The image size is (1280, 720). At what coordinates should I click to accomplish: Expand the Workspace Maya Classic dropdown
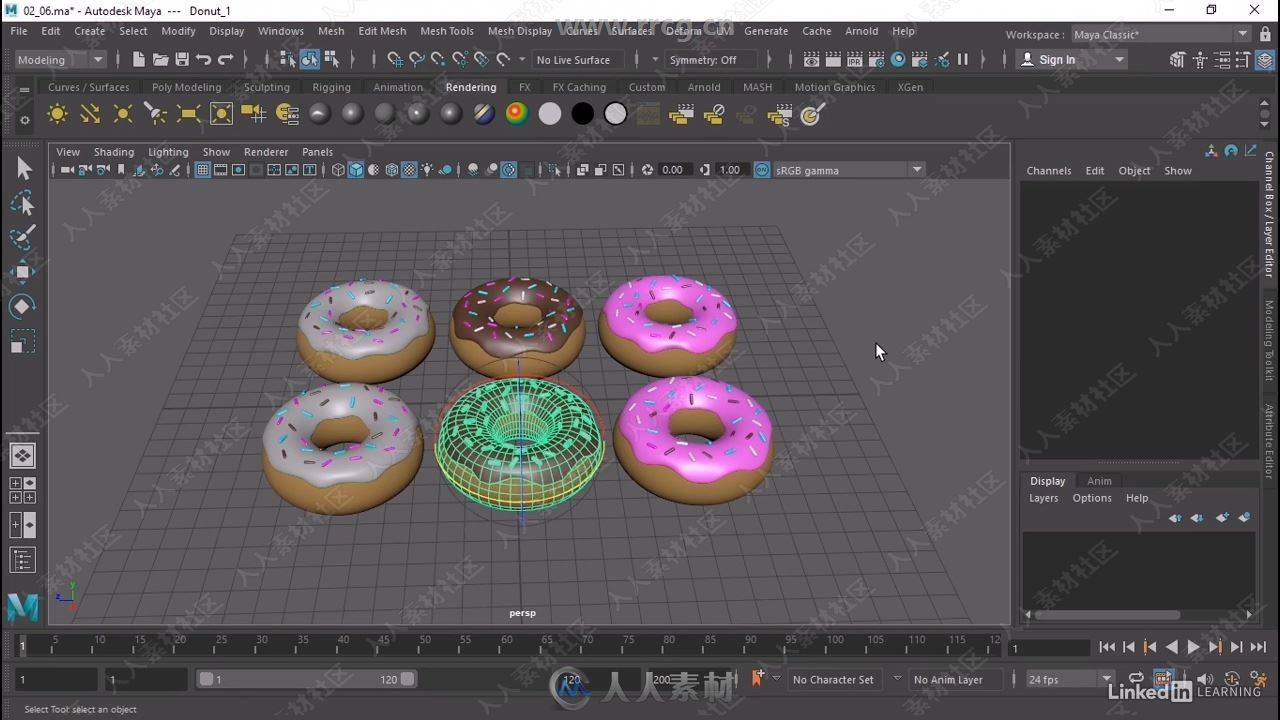[x=1161, y=35]
